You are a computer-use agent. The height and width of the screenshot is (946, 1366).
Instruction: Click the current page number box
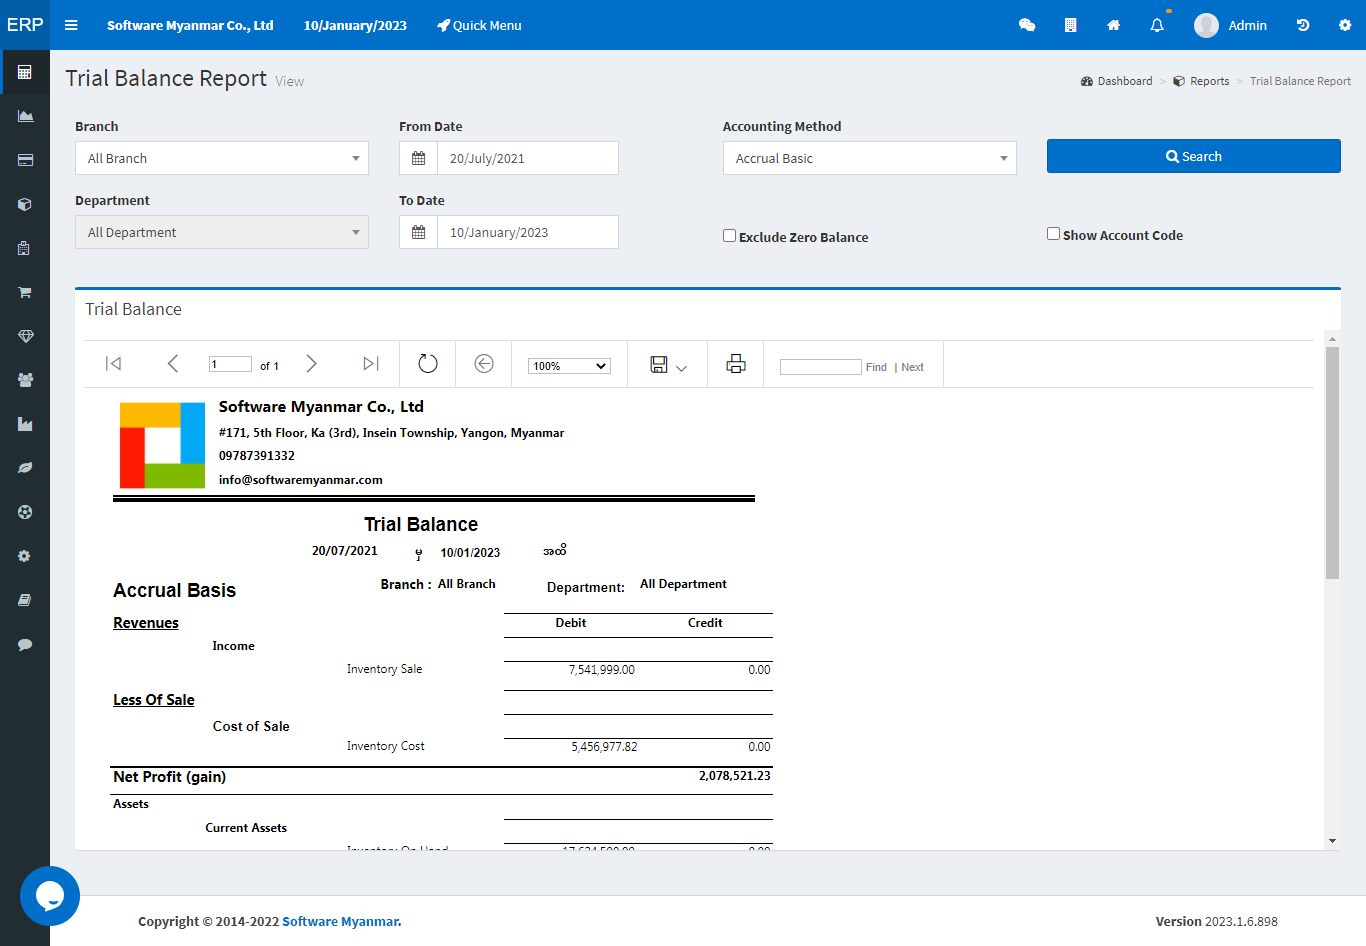[x=230, y=364]
